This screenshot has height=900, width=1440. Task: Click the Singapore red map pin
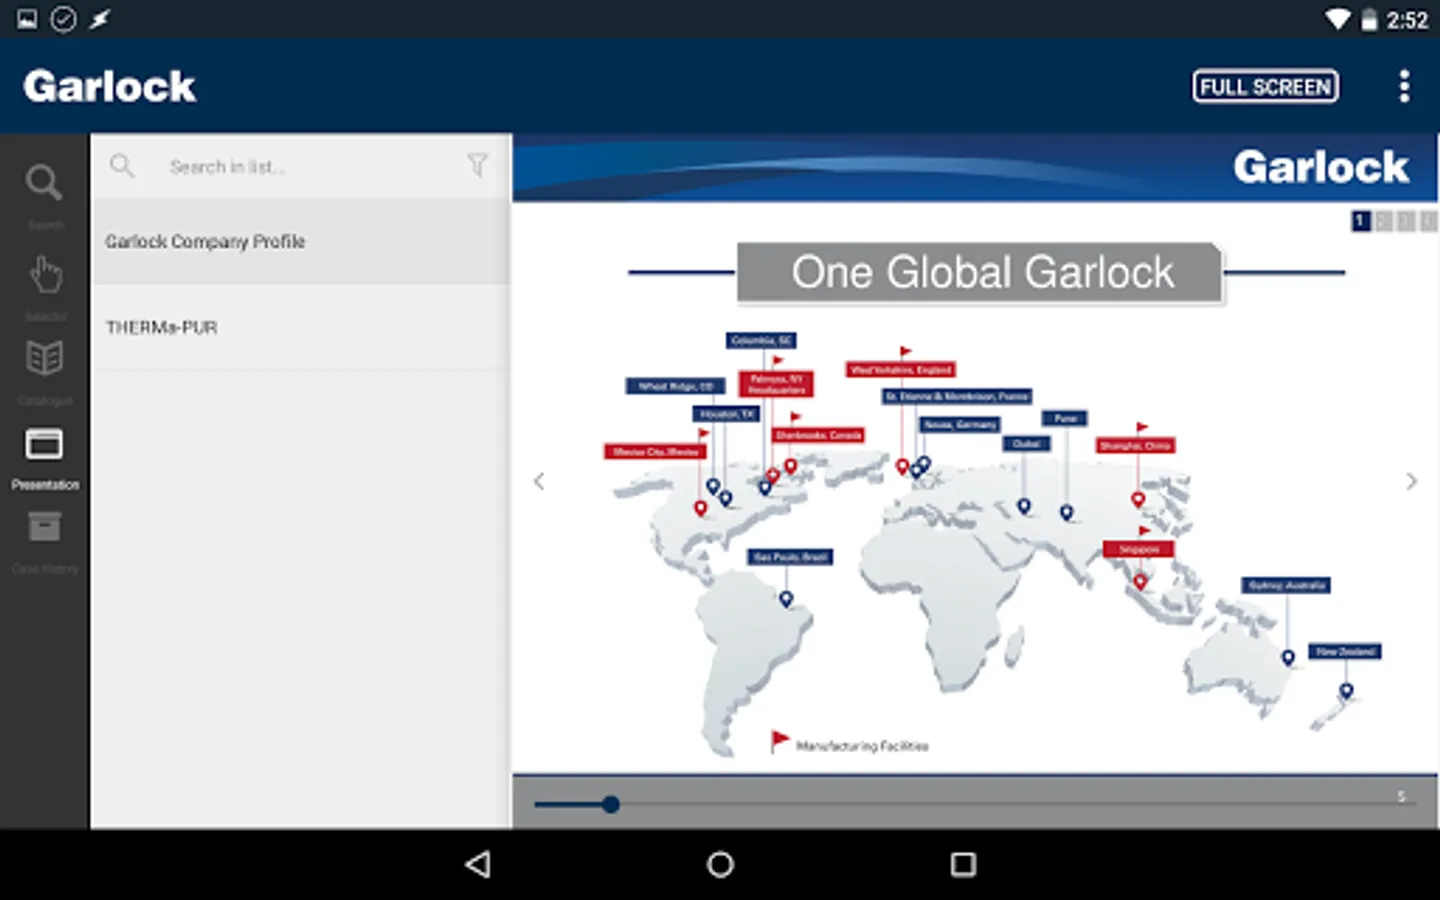(1140, 582)
